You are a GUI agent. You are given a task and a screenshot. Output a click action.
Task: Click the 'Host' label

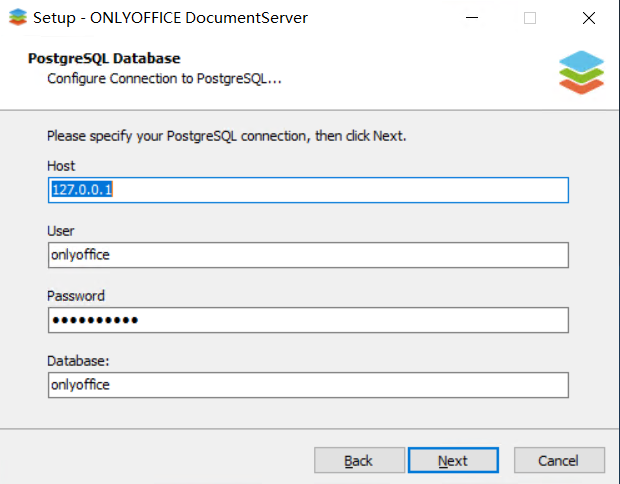point(61,166)
